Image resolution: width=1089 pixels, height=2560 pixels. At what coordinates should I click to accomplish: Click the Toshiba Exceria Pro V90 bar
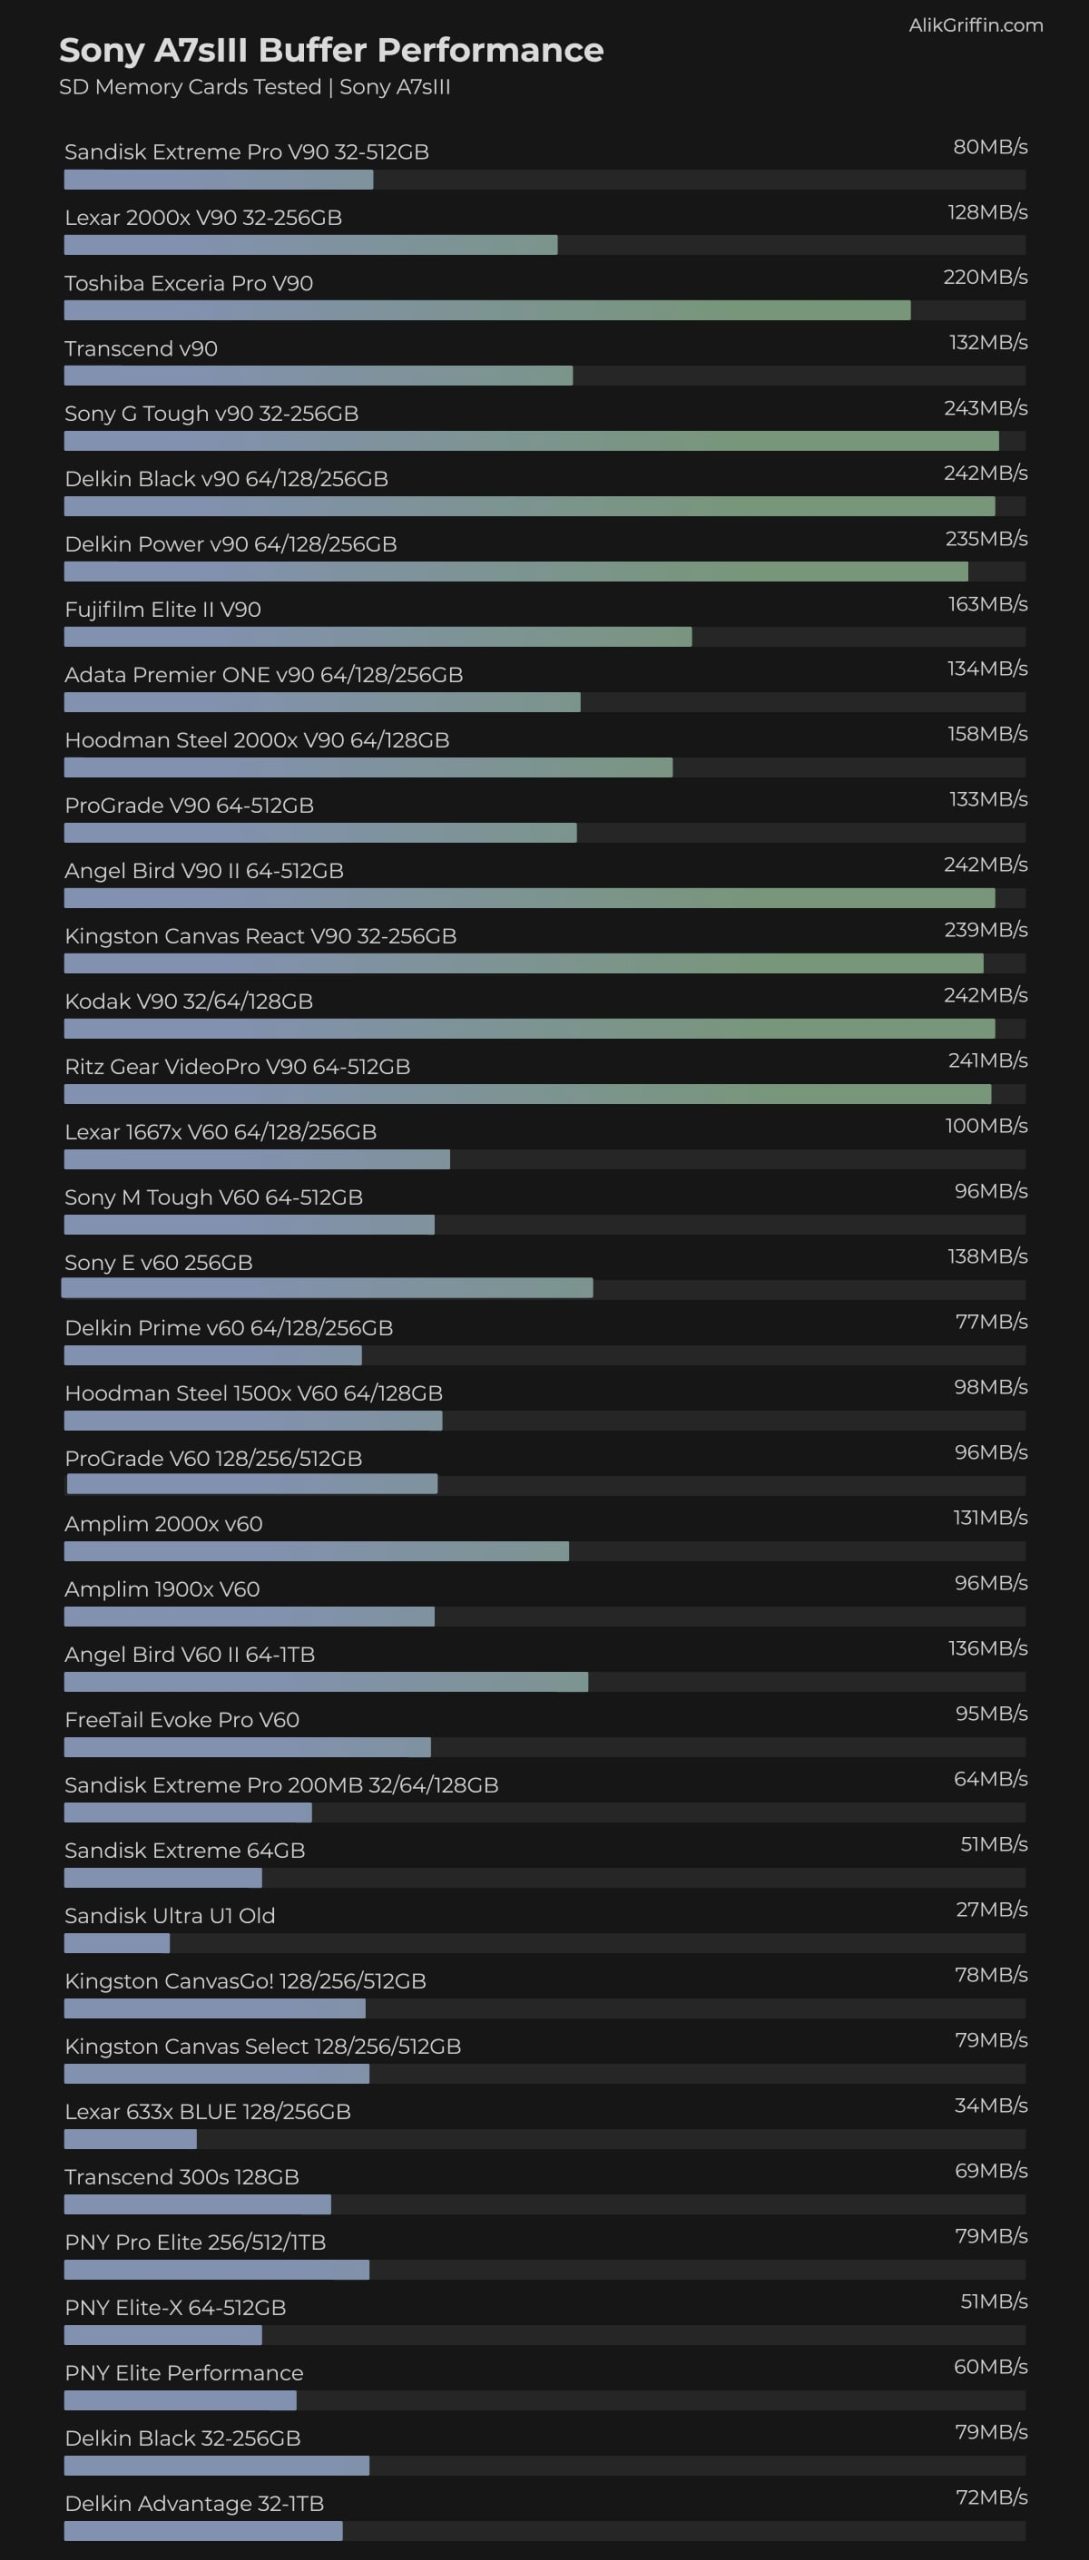click(487, 310)
